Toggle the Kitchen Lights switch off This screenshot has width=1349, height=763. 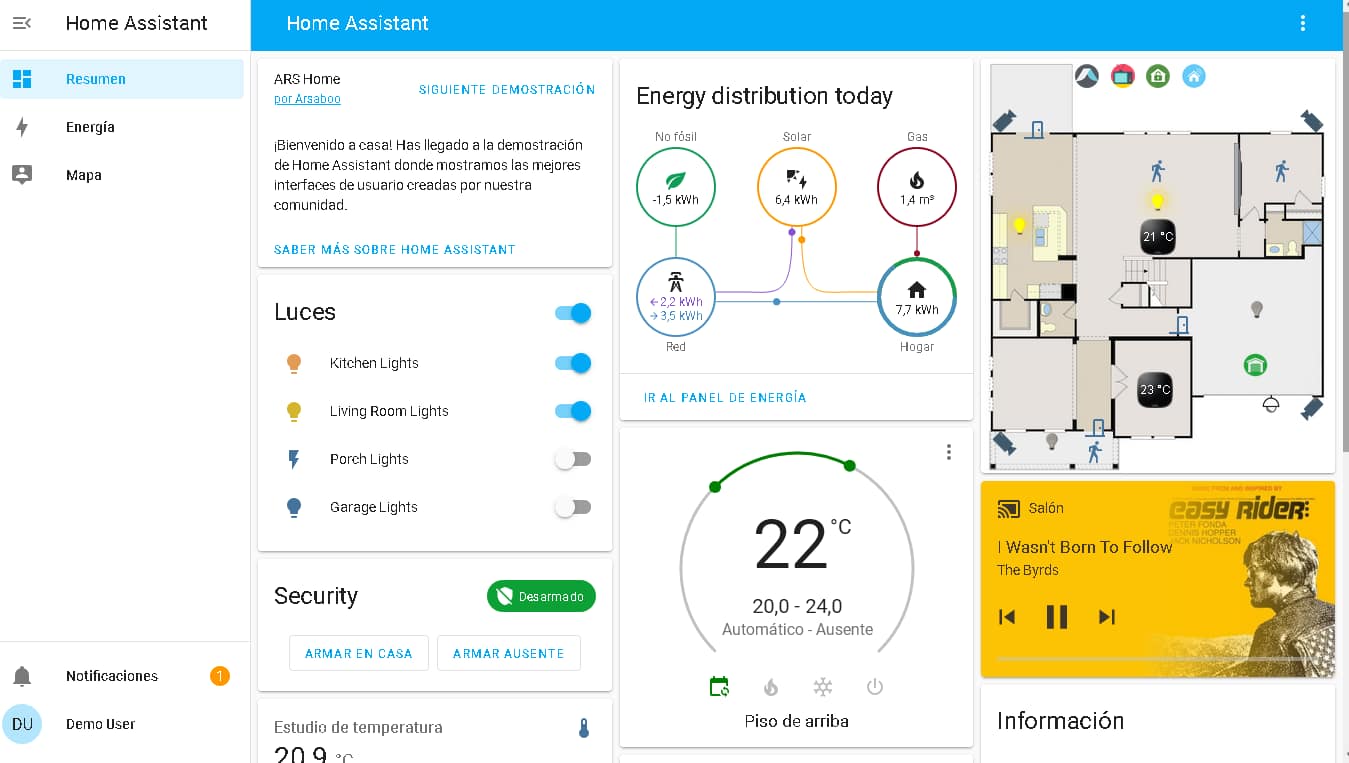(573, 363)
